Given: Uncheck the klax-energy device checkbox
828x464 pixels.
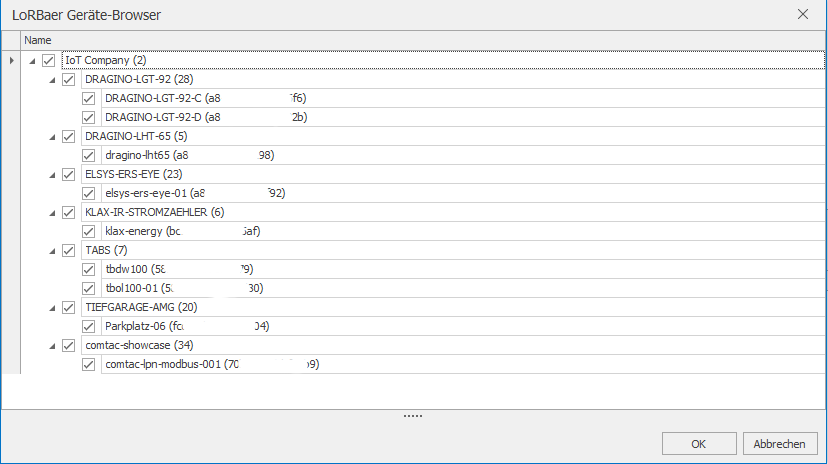Looking at the screenshot, I should (89, 231).
